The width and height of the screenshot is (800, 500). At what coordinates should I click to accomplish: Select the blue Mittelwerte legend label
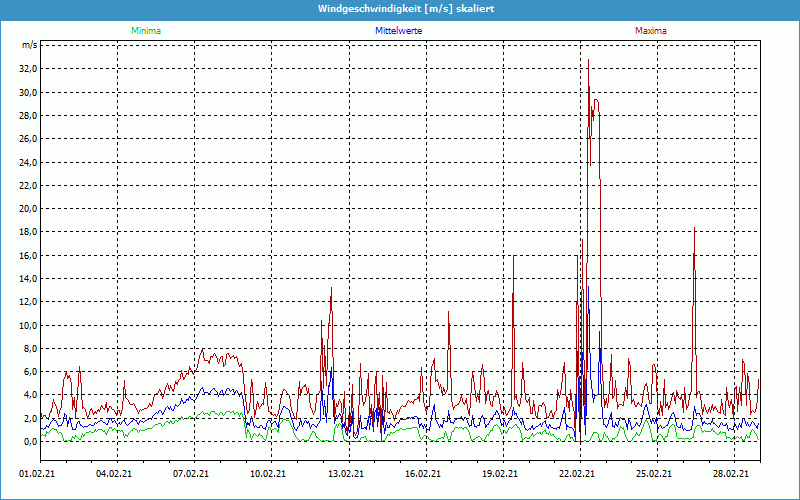pyautogui.click(x=398, y=31)
